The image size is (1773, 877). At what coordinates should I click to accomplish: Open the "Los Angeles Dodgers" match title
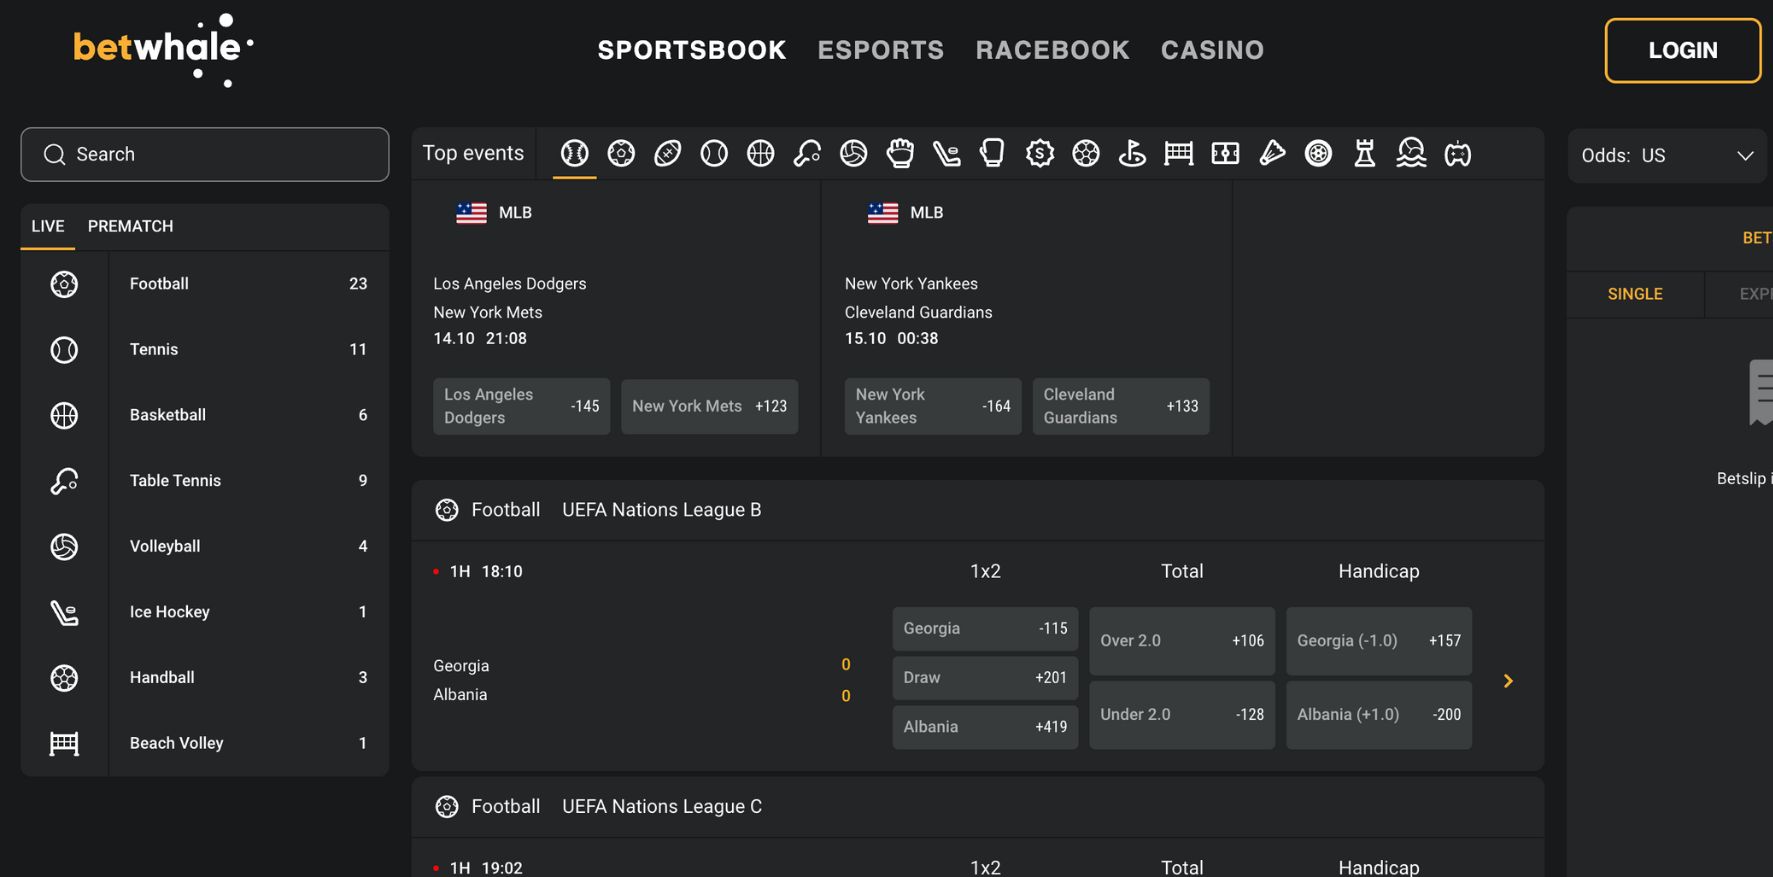510,284
